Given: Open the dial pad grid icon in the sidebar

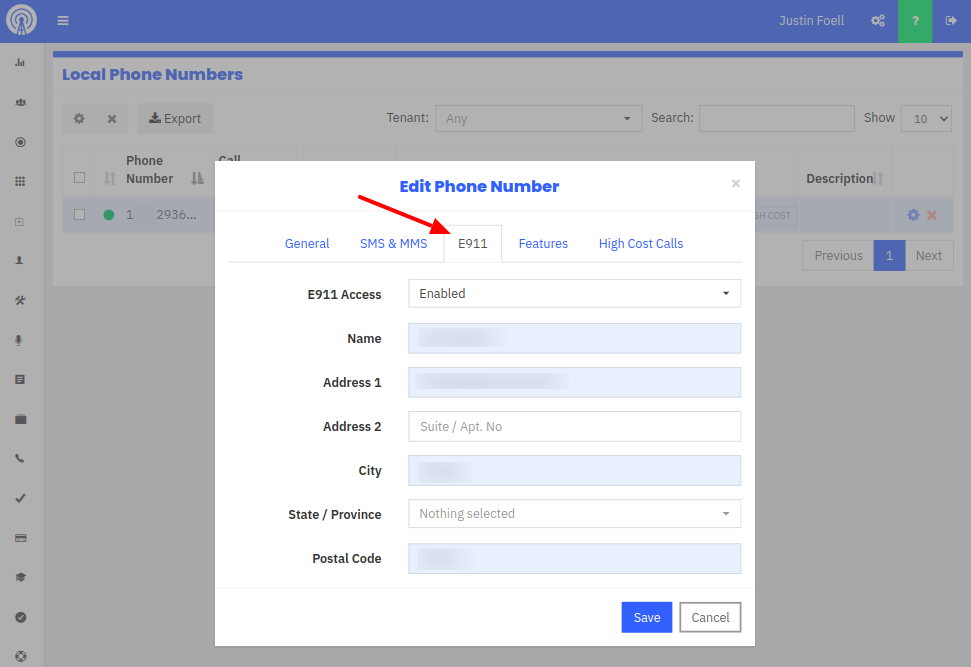Looking at the screenshot, I should point(20,181).
